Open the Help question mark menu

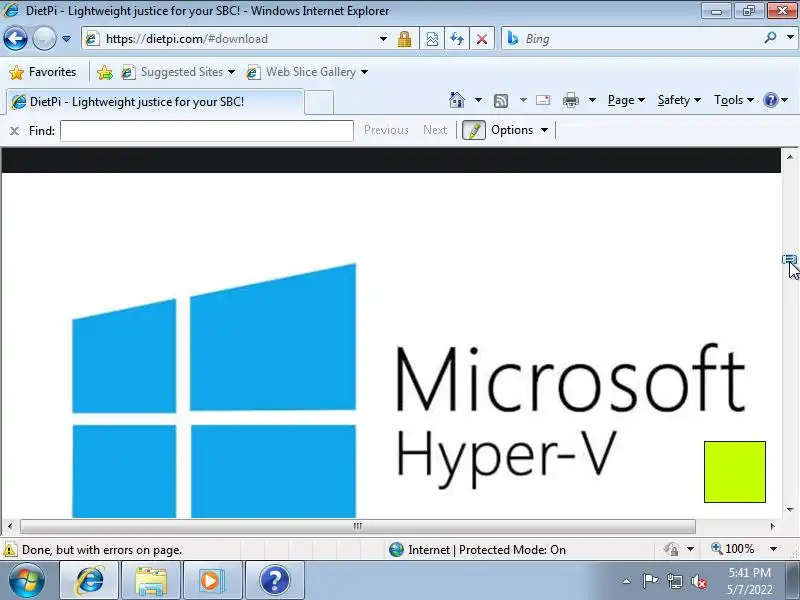tap(776, 100)
